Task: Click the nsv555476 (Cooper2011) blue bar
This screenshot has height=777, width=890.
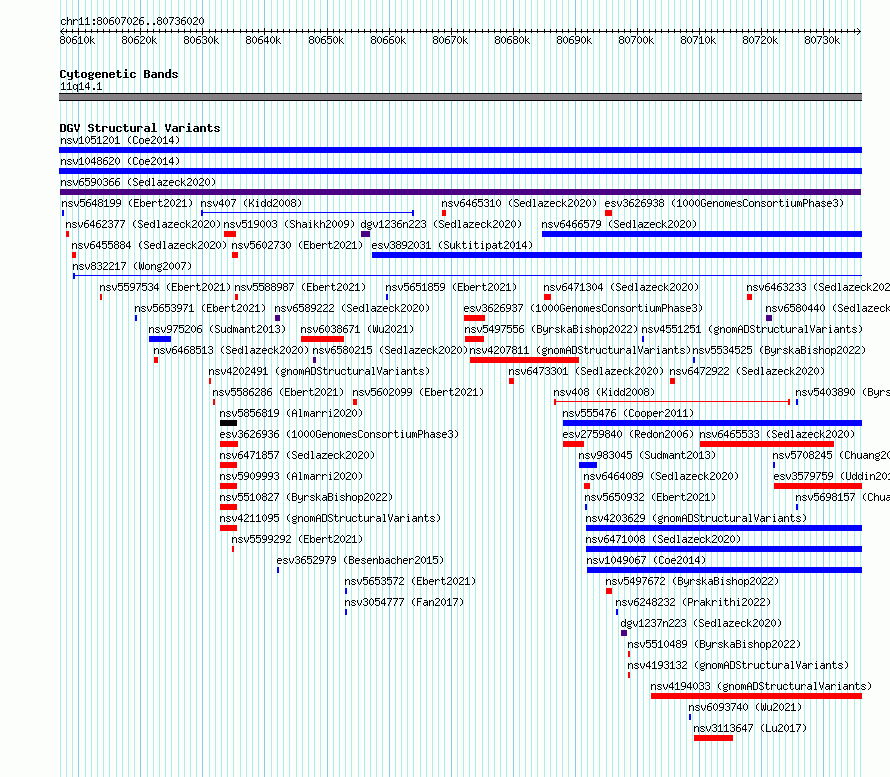Action: [712, 423]
